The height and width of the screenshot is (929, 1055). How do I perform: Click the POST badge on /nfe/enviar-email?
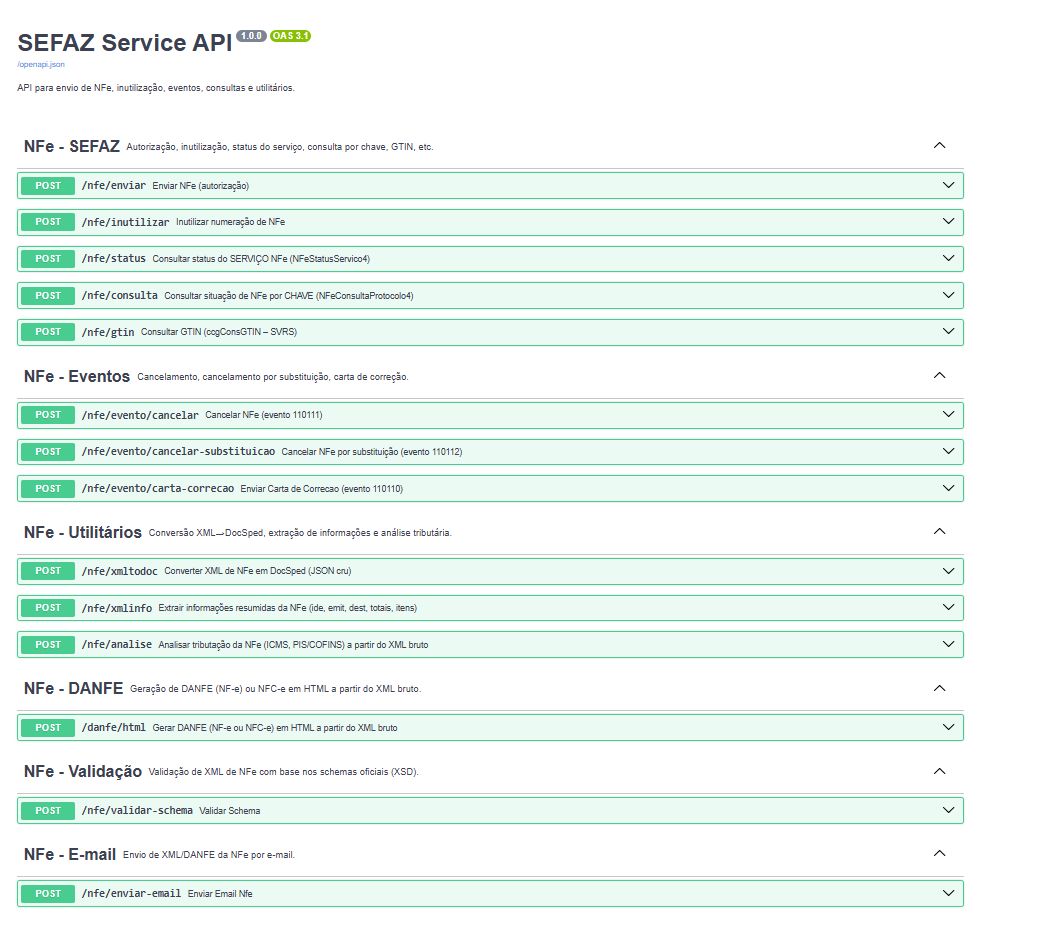pyautogui.click(x=46, y=893)
